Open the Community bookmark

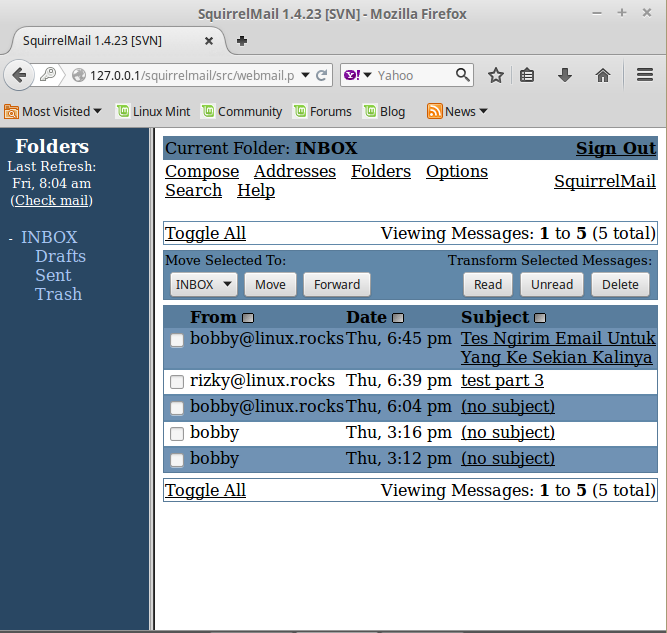[242, 111]
